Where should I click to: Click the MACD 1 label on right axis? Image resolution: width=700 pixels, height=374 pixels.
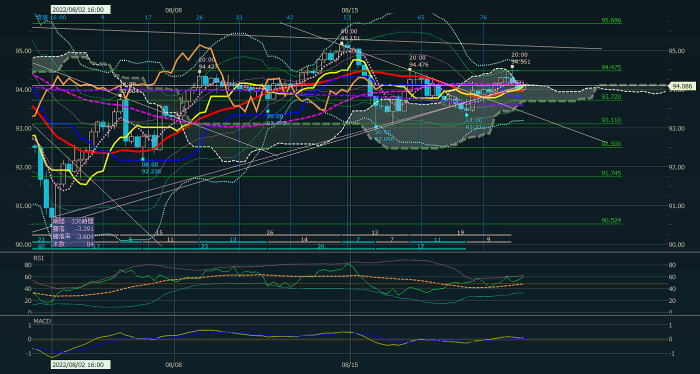coord(670,325)
